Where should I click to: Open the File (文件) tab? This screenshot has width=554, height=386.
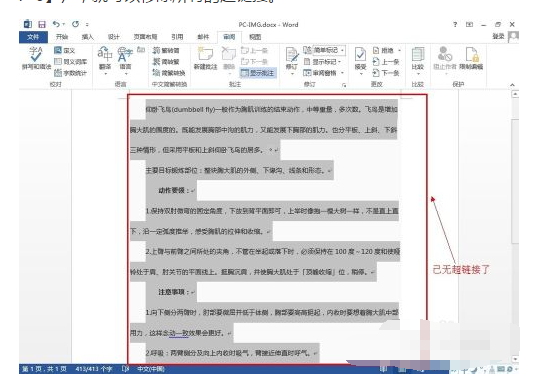[33, 37]
